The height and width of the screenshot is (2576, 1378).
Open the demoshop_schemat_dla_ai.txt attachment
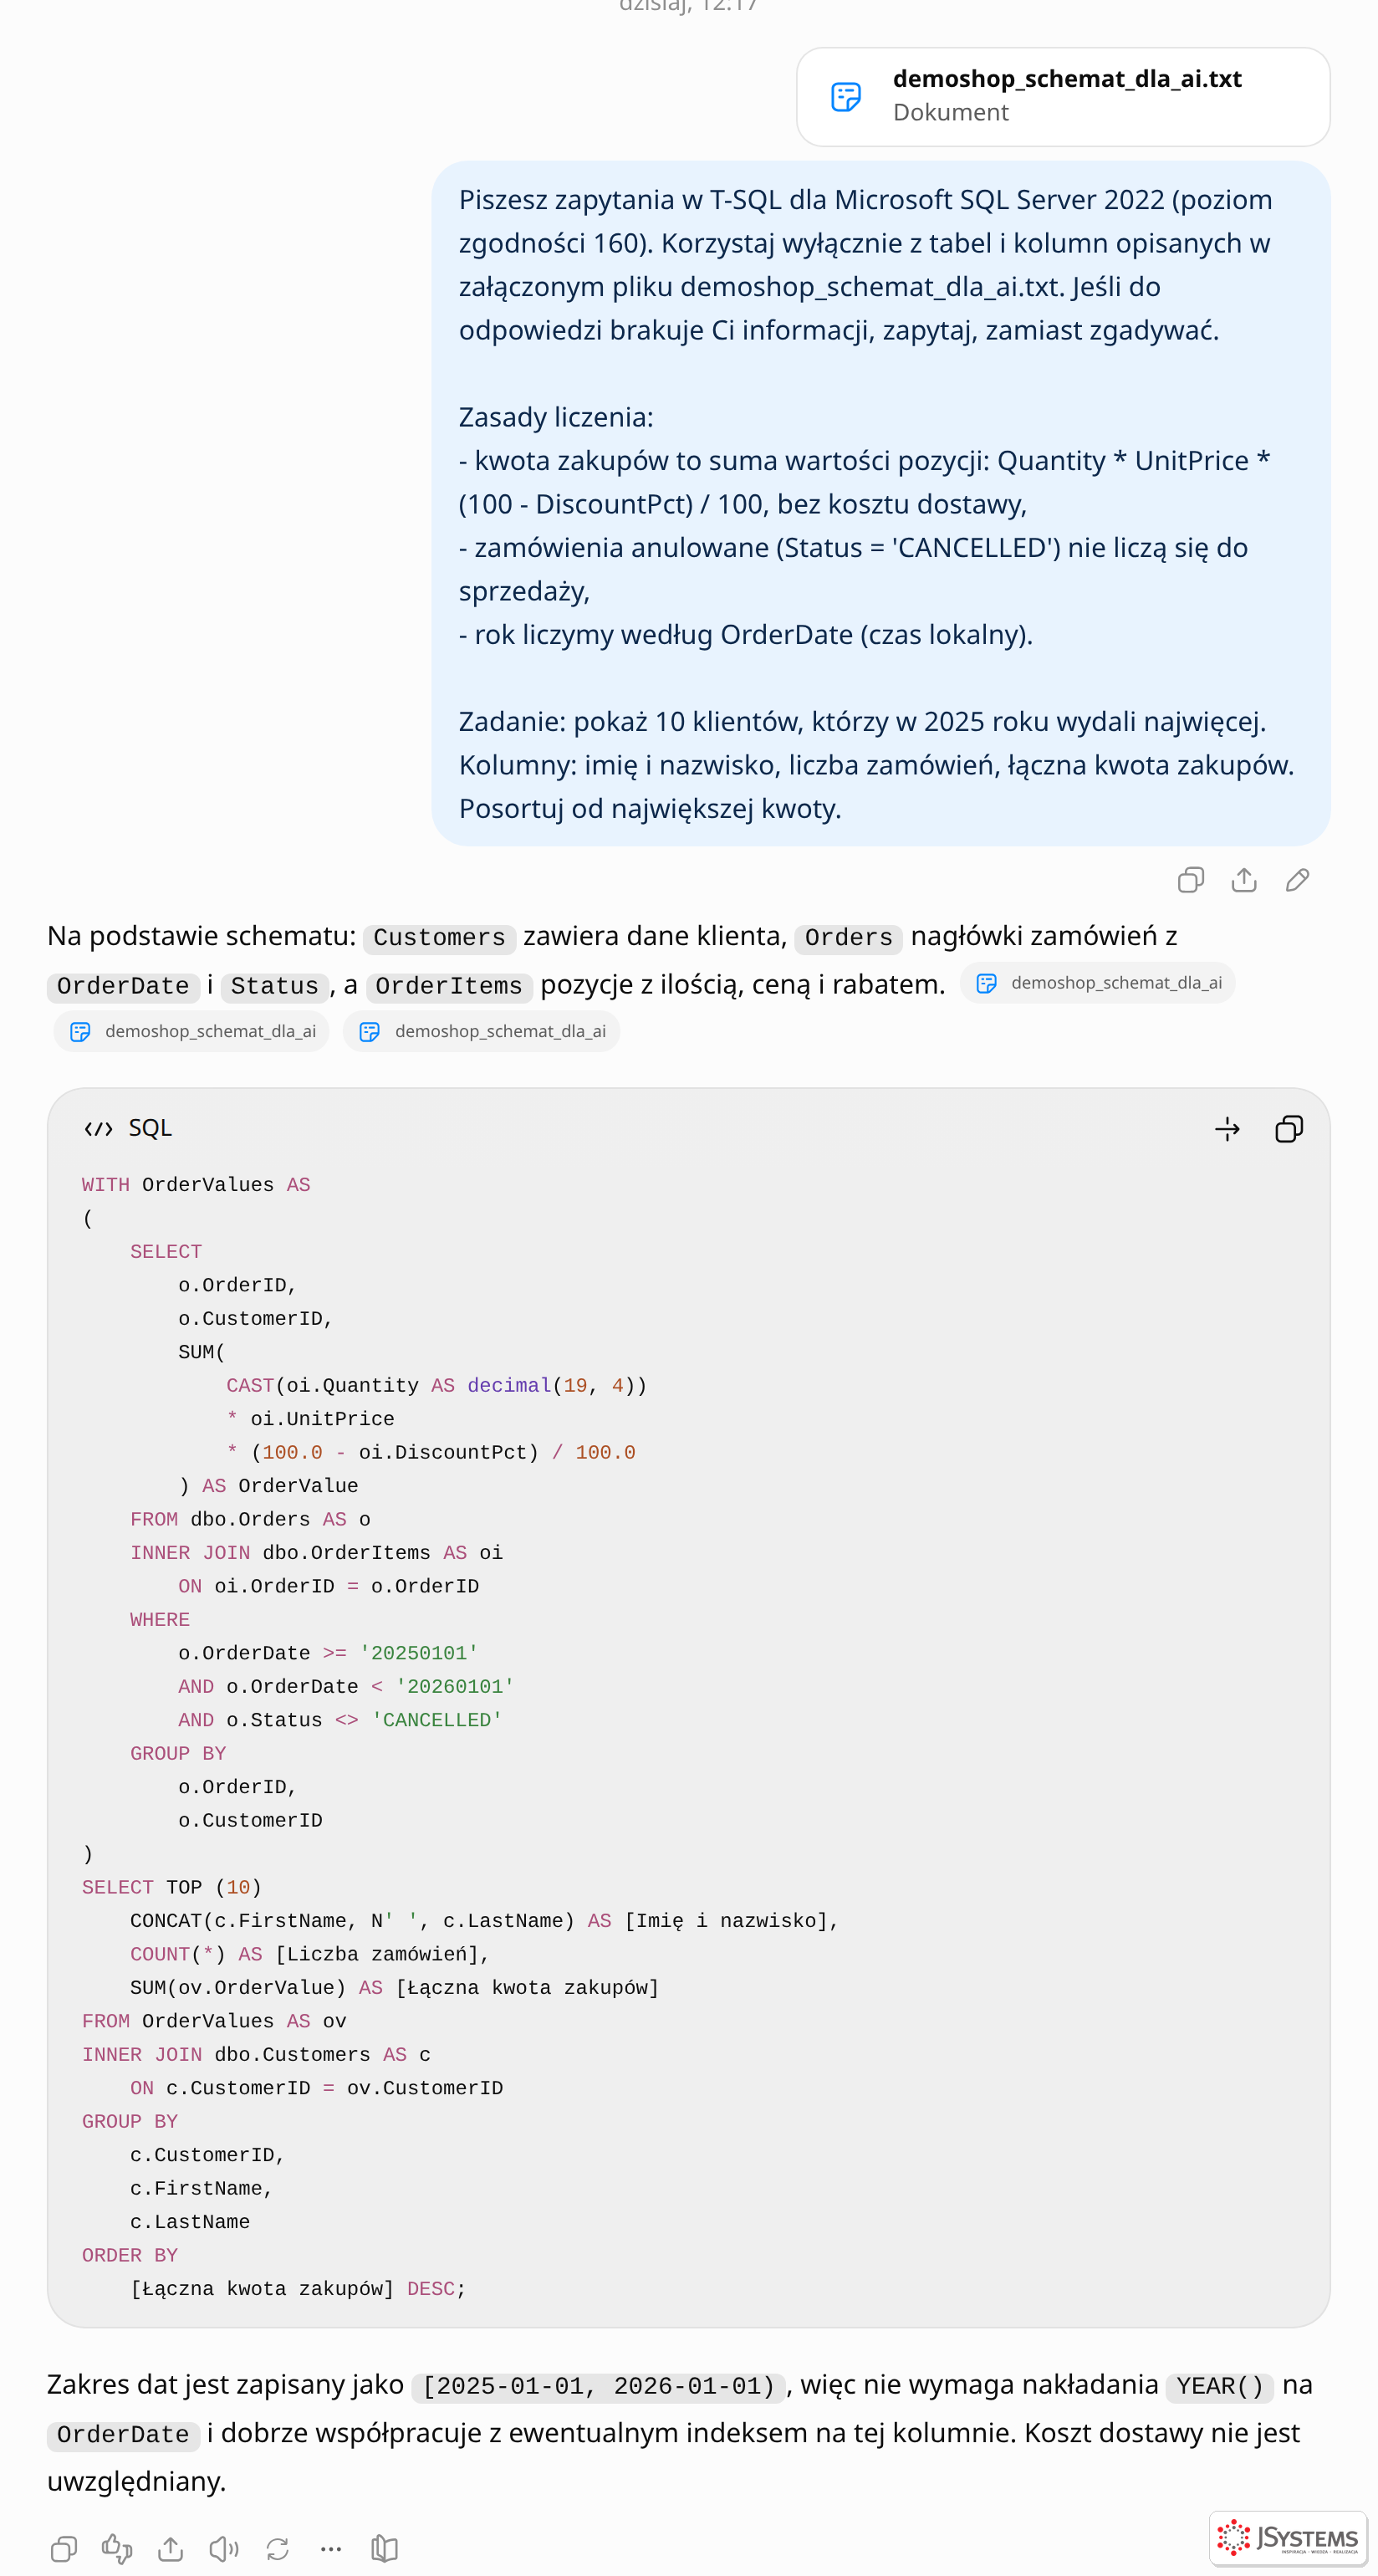(1063, 96)
